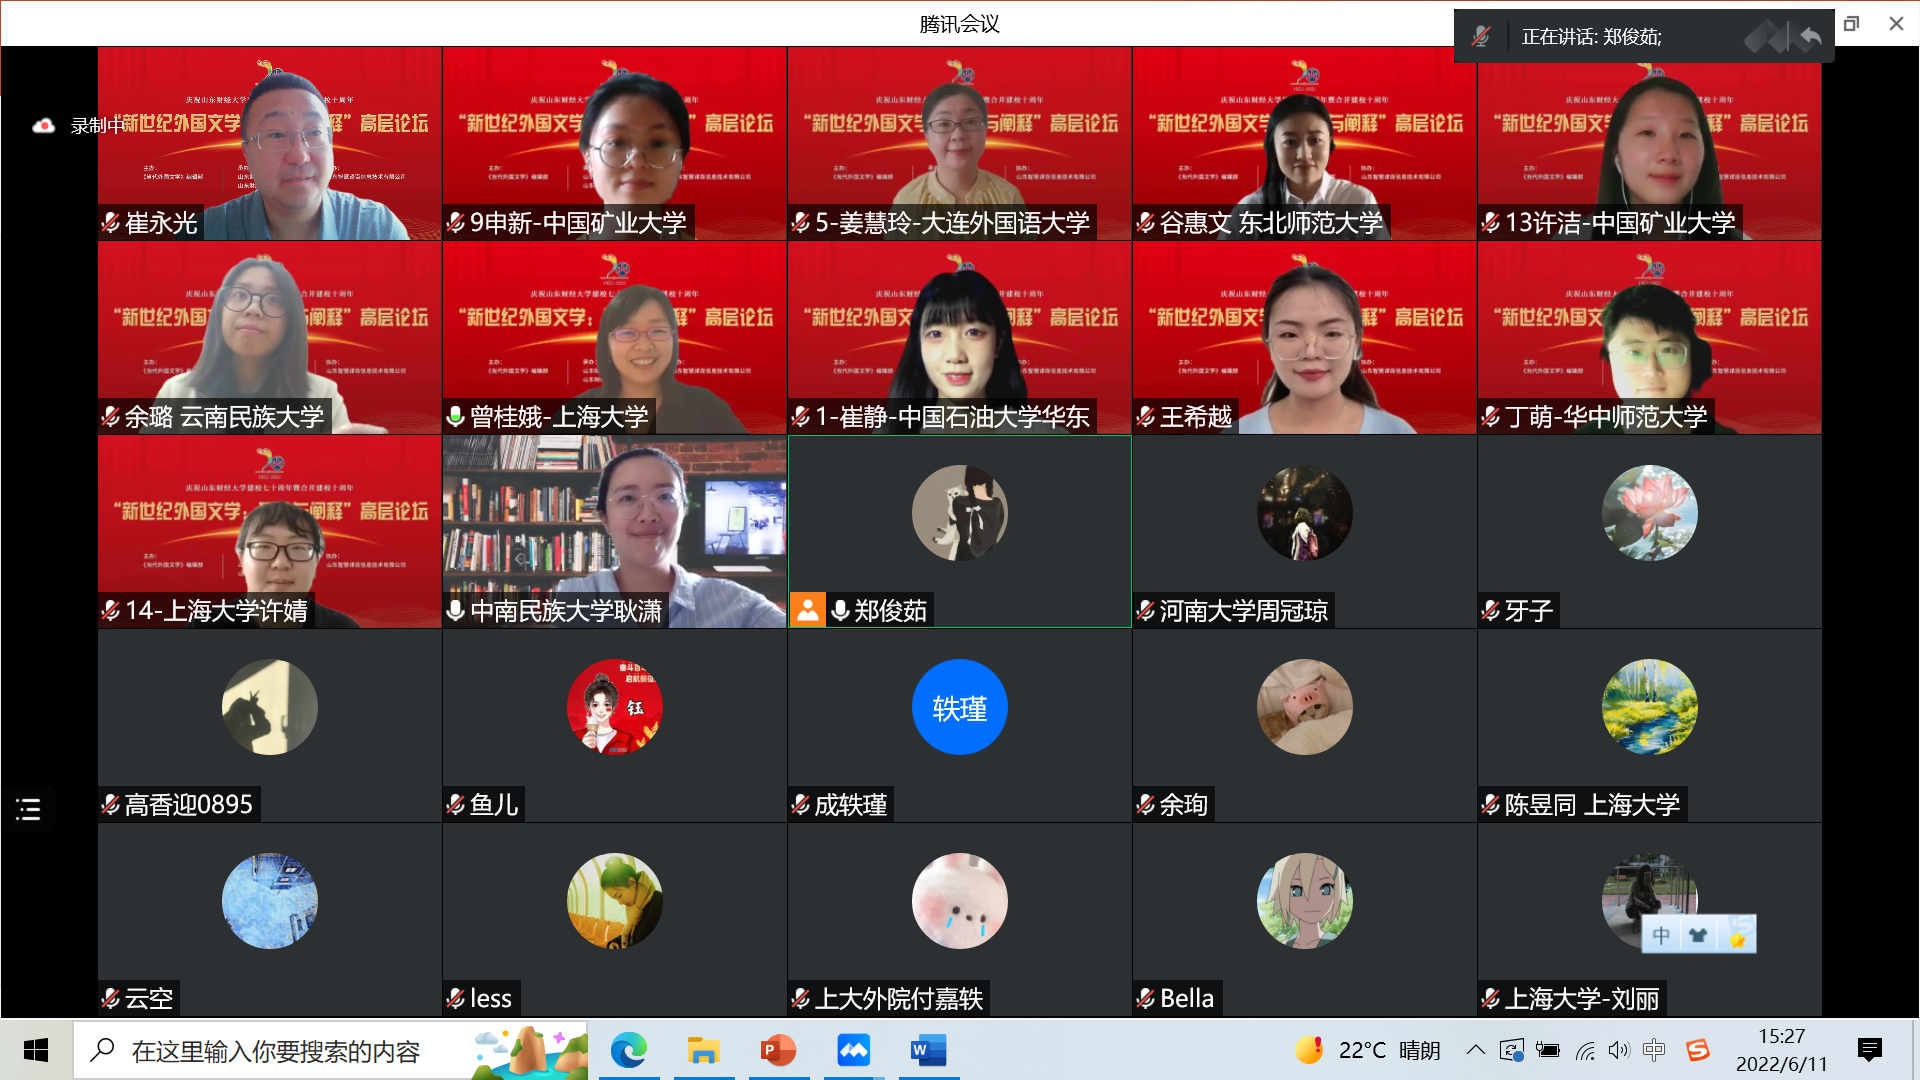The image size is (1920, 1080).
Task: Click Windows search input box
Action: [275, 1051]
